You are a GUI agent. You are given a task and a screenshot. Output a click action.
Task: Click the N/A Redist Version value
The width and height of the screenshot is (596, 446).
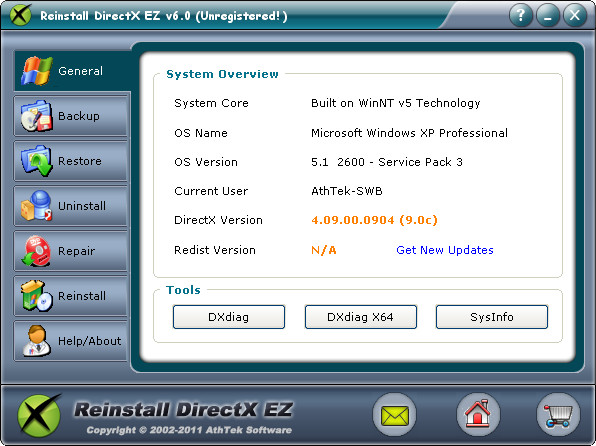[324, 250]
